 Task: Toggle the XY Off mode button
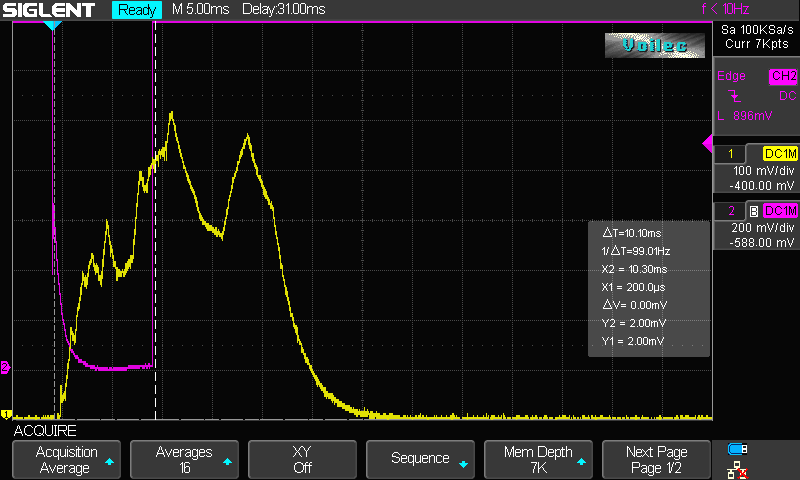(x=302, y=460)
